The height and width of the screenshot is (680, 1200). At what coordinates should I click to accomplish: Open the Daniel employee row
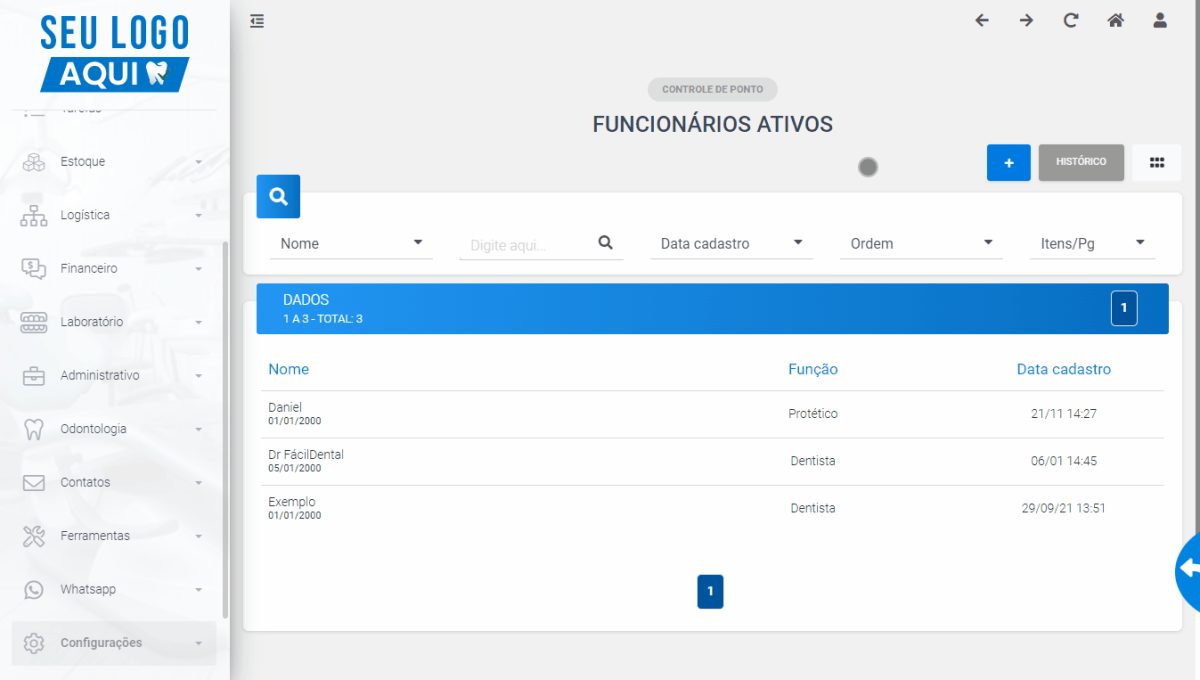coord(712,414)
